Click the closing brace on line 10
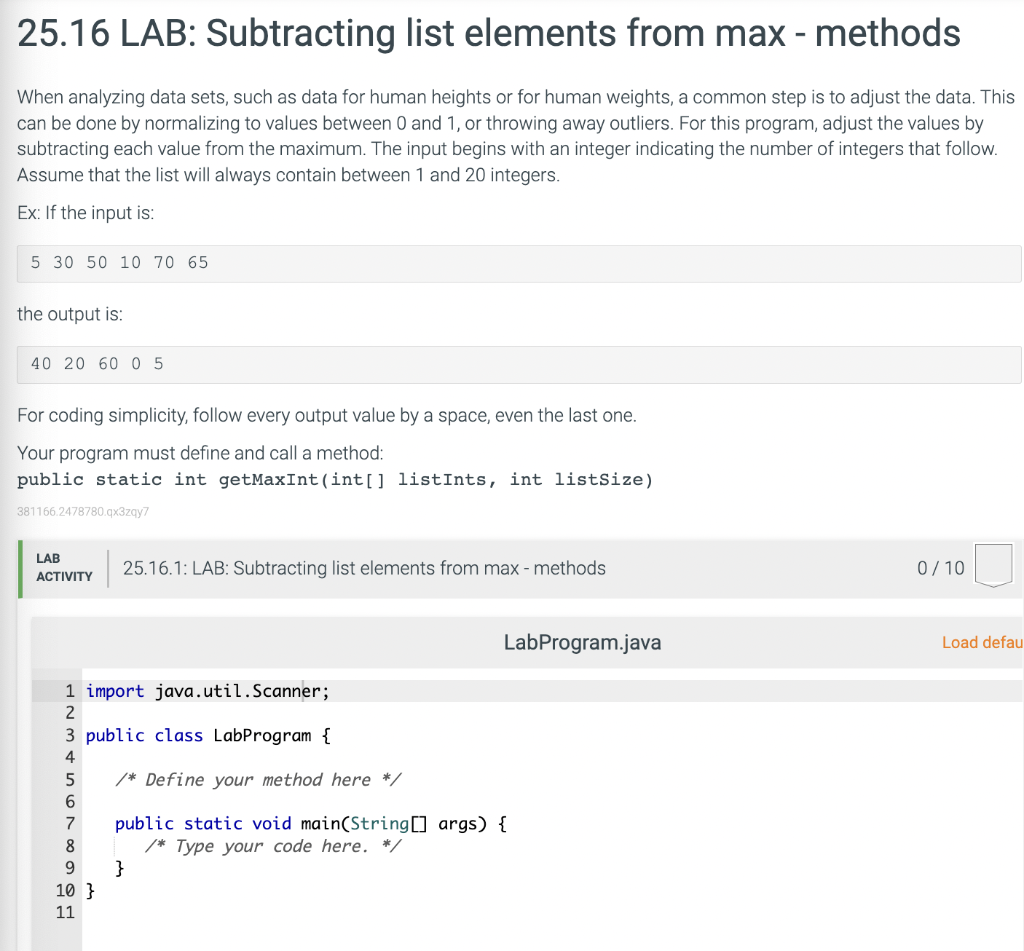The image size is (1024, 951). pos(90,890)
